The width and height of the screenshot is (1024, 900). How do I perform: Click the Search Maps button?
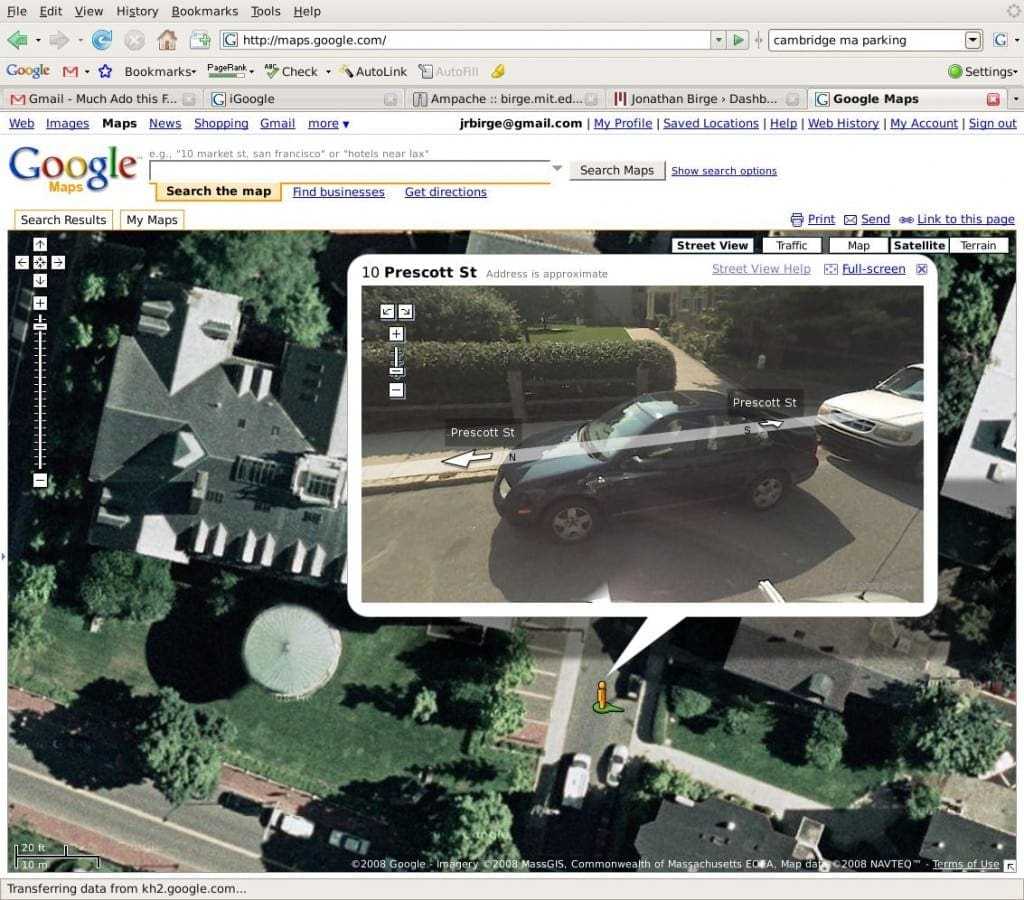[617, 170]
